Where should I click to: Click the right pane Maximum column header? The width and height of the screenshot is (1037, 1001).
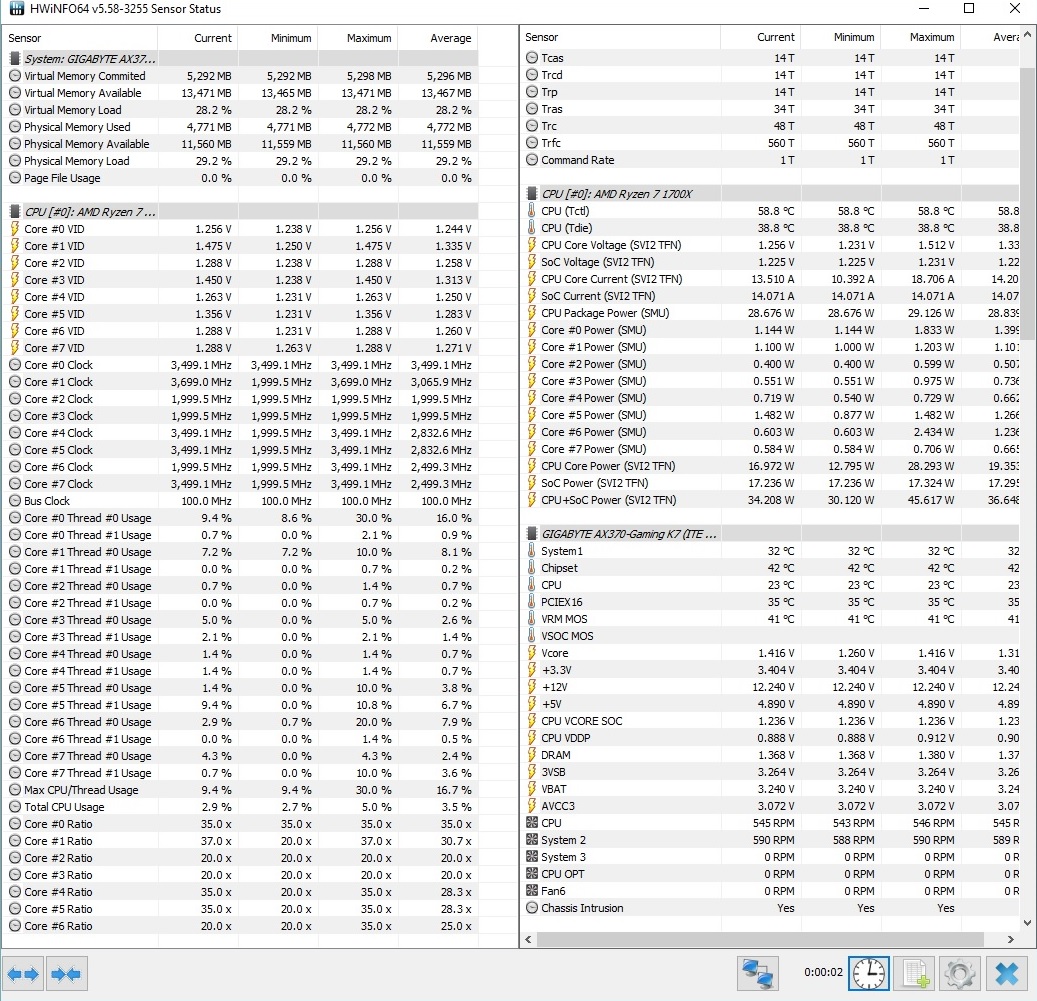point(920,37)
